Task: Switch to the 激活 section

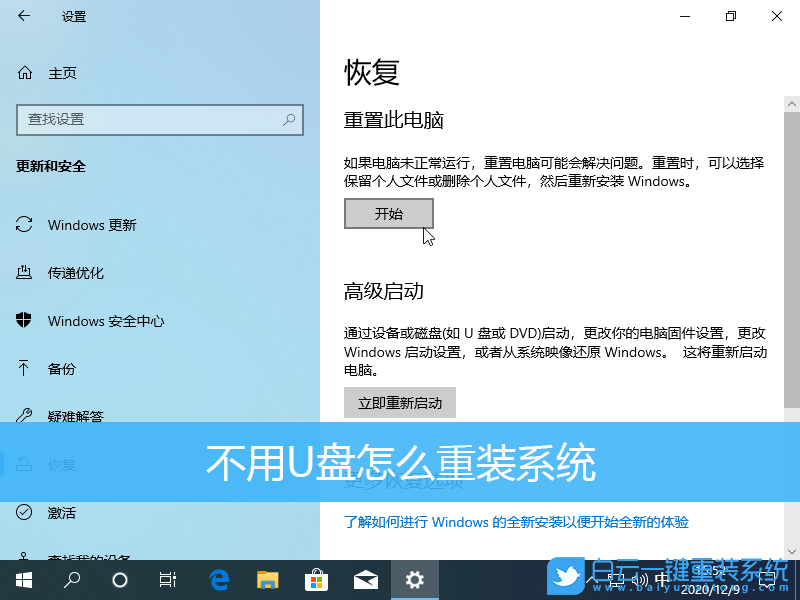Action: (x=60, y=512)
